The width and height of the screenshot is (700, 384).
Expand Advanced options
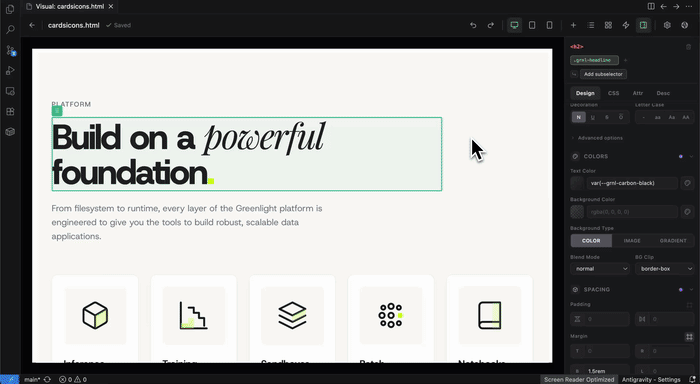600,138
